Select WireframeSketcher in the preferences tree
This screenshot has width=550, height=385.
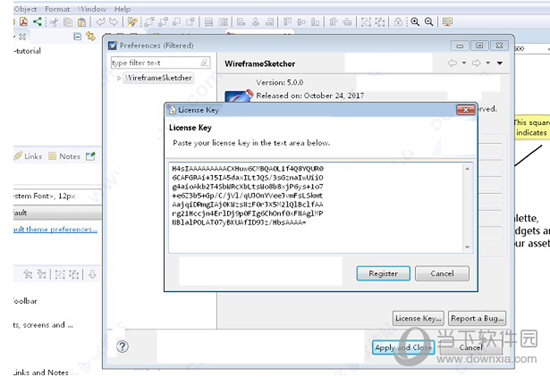[x=159, y=78]
